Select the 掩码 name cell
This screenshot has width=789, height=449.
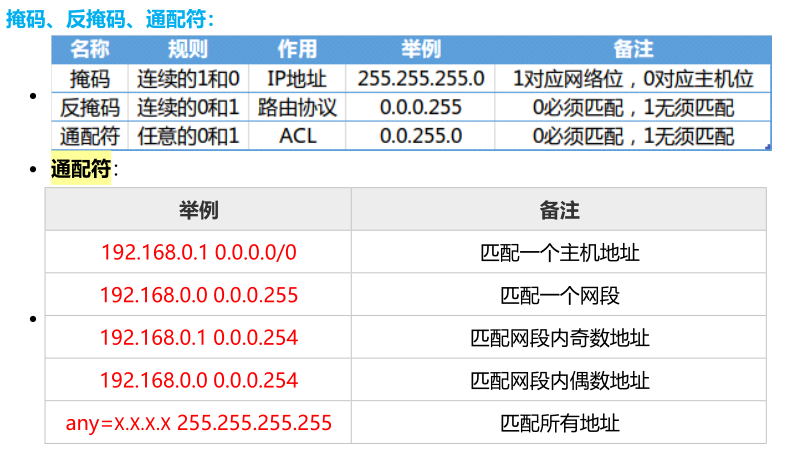point(90,79)
